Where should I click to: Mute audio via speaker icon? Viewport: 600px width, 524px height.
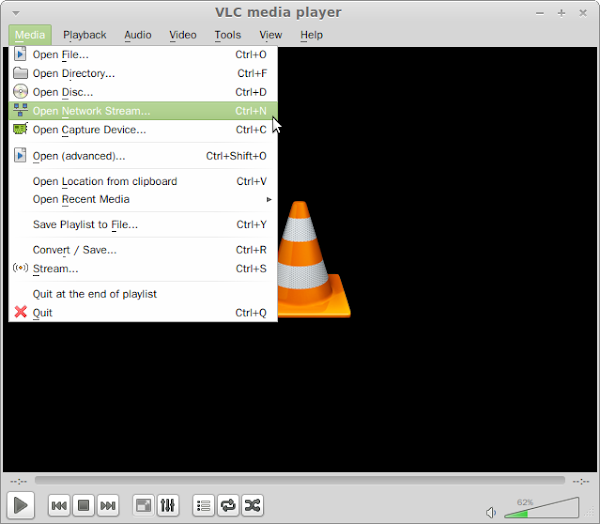click(491, 512)
